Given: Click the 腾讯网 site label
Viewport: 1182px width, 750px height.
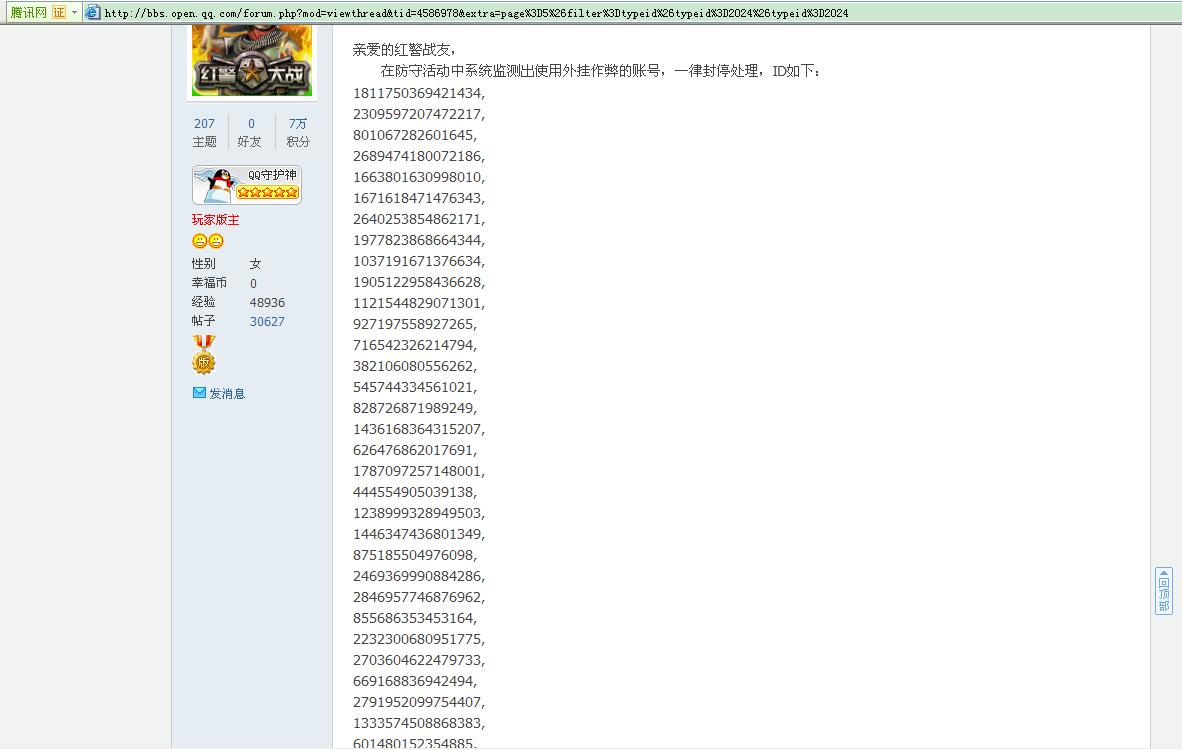Looking at the screenshot, I should [x=29, y=12].
